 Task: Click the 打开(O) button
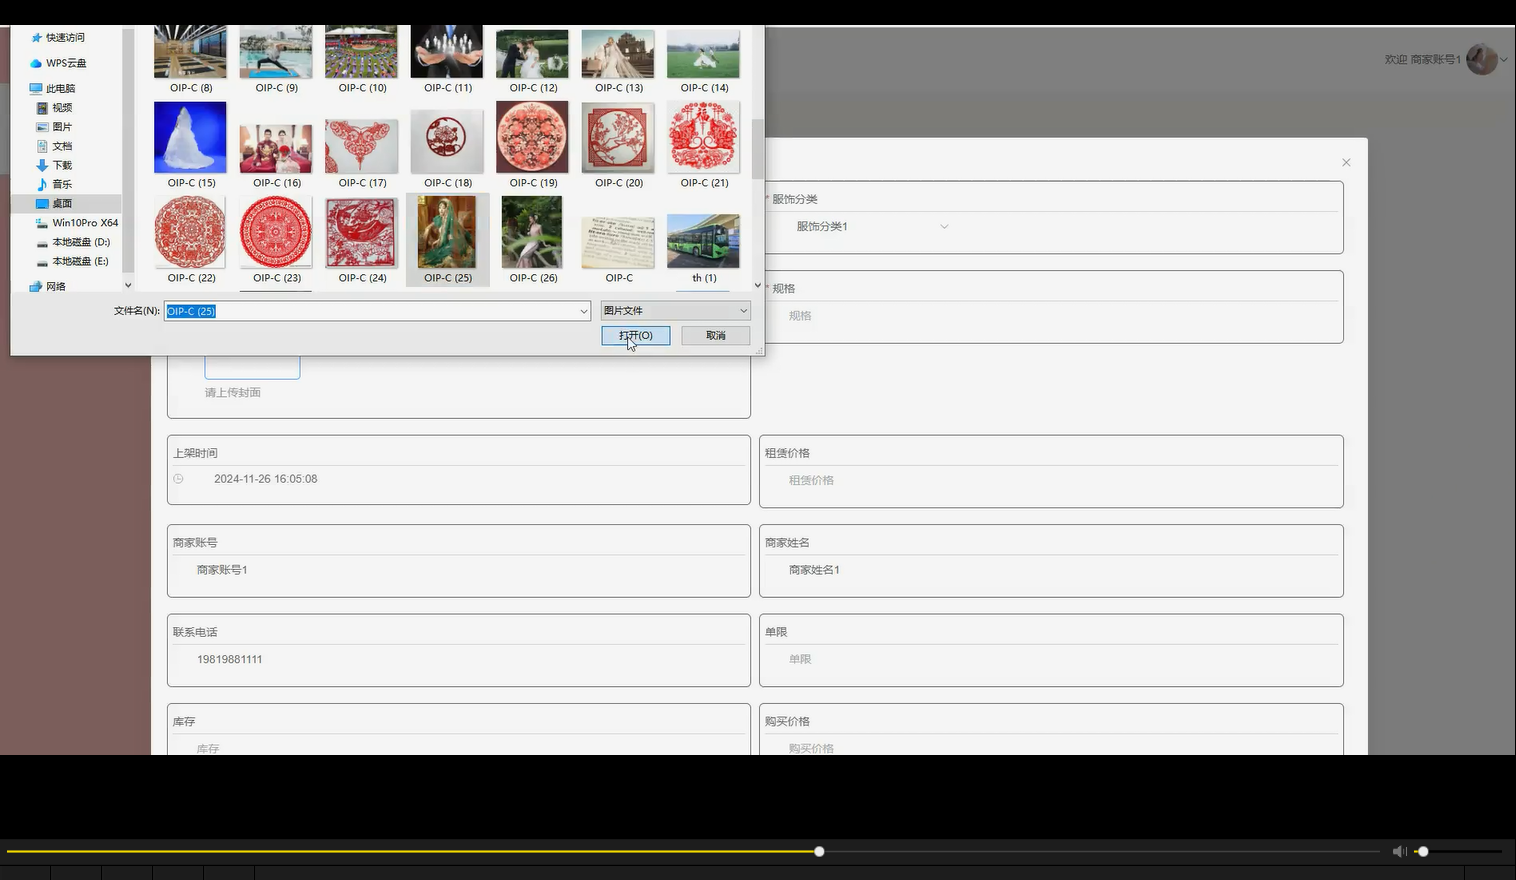pos(636,335)
